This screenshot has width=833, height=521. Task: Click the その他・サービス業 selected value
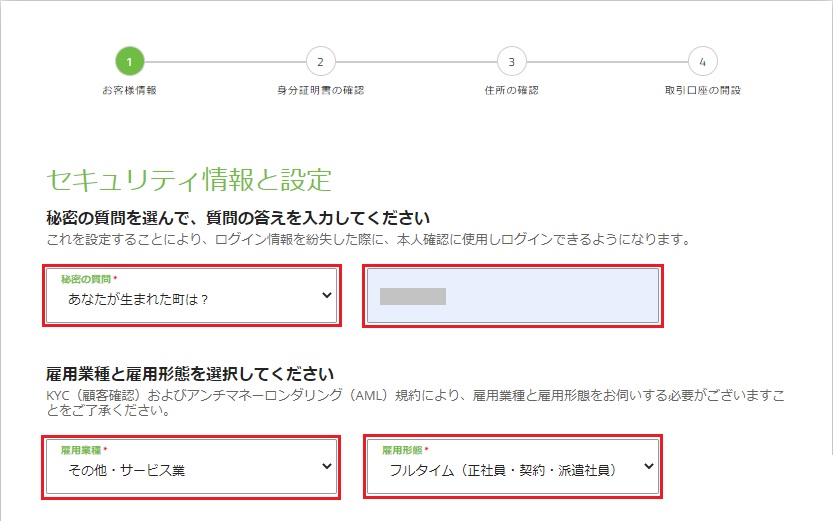coord(126,471)
